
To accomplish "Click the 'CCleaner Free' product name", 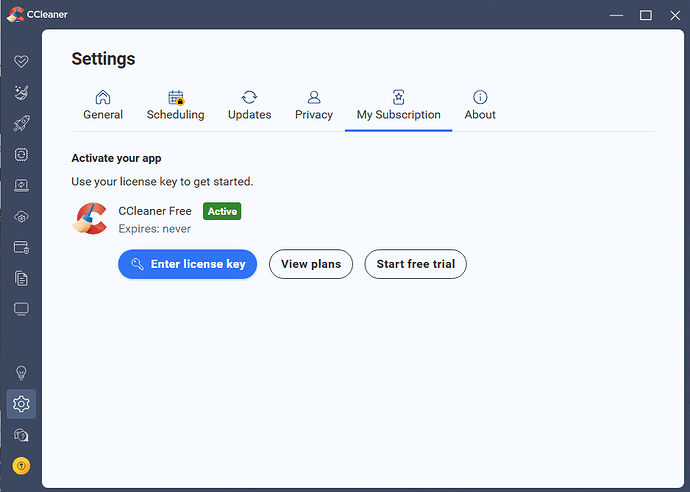I will click(155, 211).
